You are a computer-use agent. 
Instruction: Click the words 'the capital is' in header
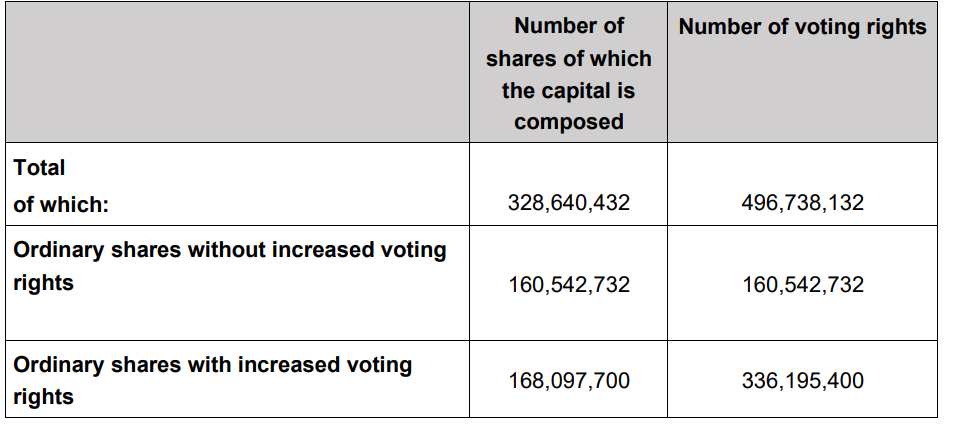[x=569, y=91]
